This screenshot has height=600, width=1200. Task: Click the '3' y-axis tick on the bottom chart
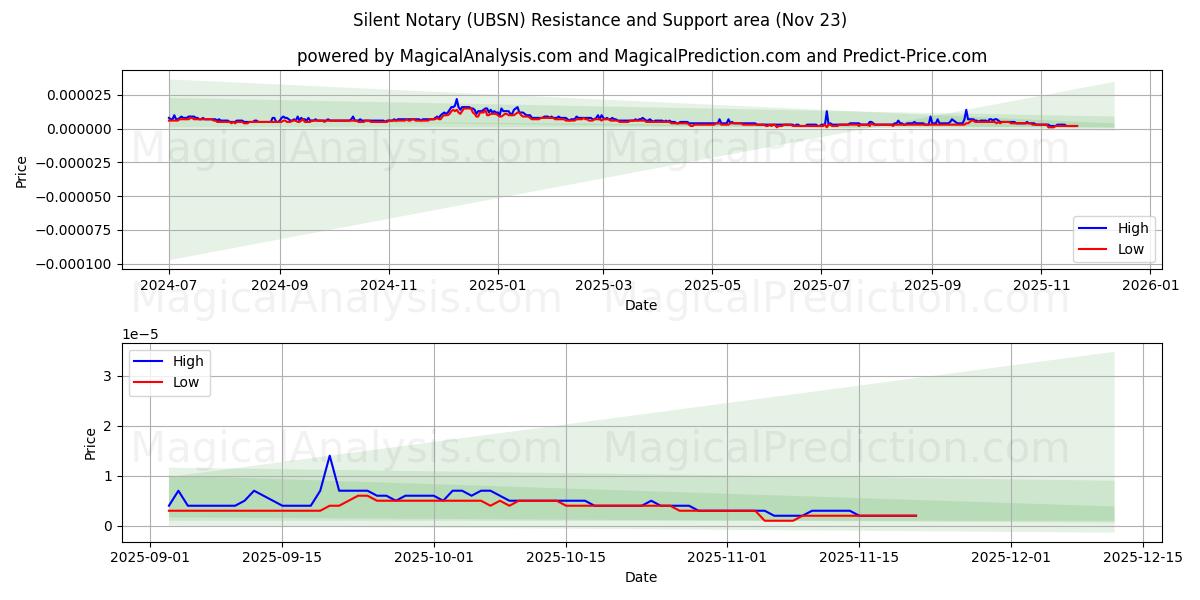pos(110,376)
